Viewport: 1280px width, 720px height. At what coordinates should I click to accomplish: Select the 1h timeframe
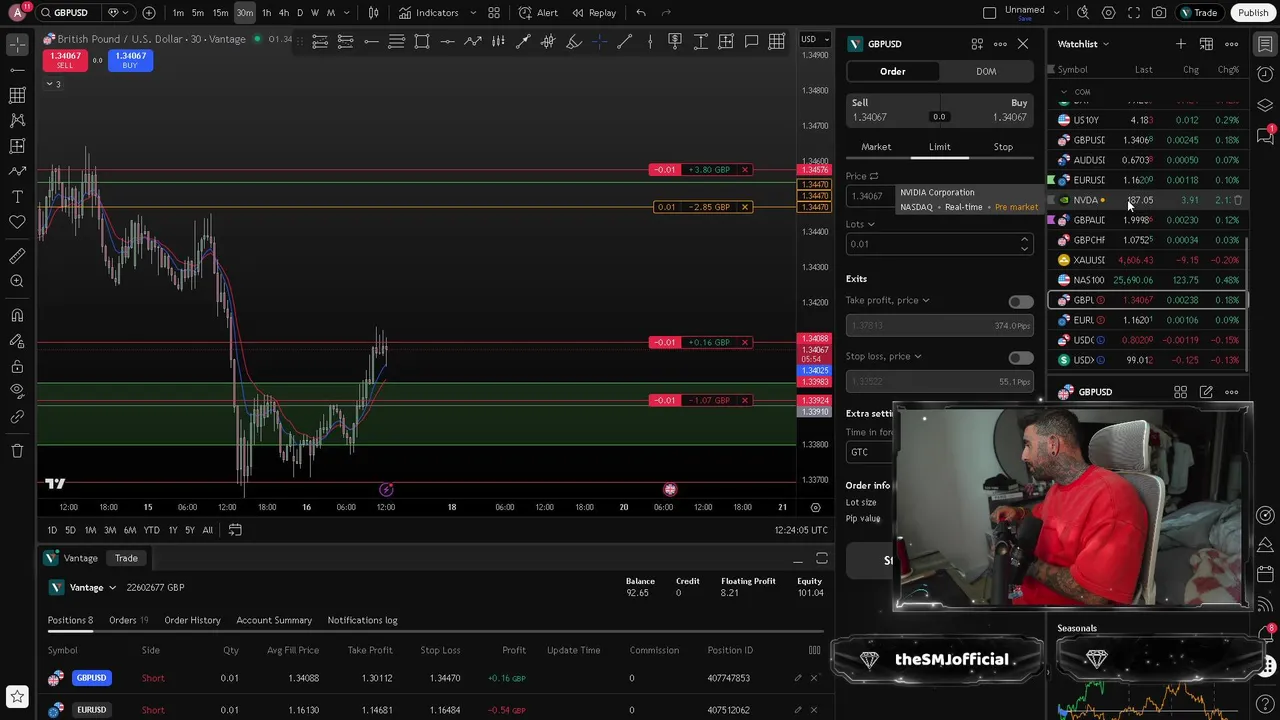point(266,13)
